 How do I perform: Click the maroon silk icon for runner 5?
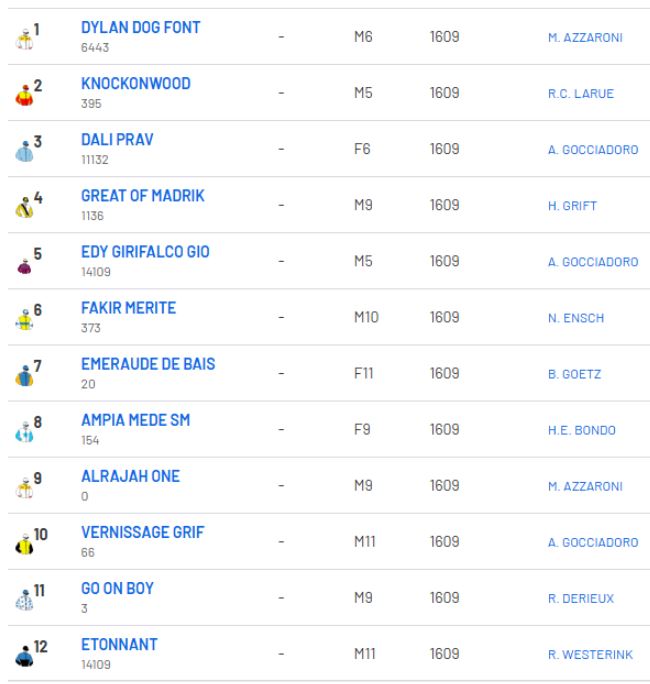click(24, 265)
